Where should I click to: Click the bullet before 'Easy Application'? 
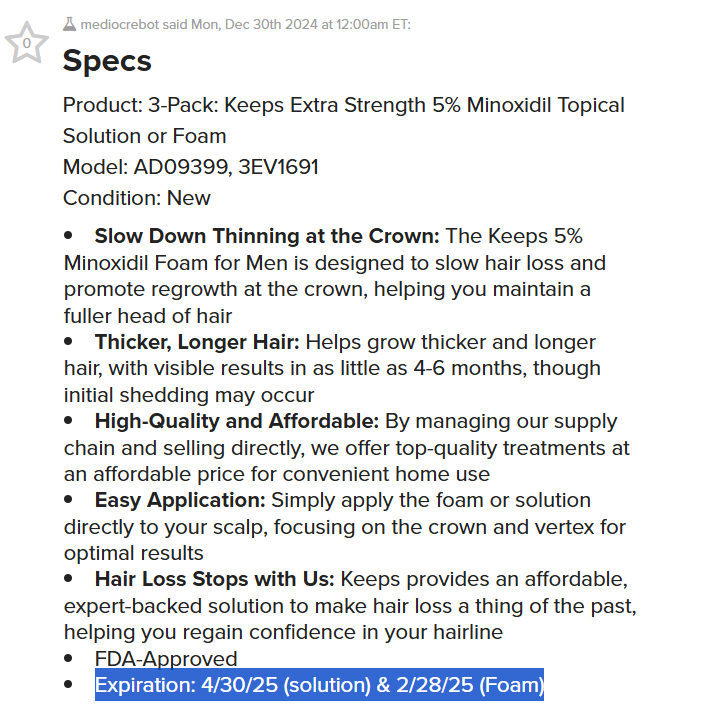pyautogui.click(x=69, y=500)
